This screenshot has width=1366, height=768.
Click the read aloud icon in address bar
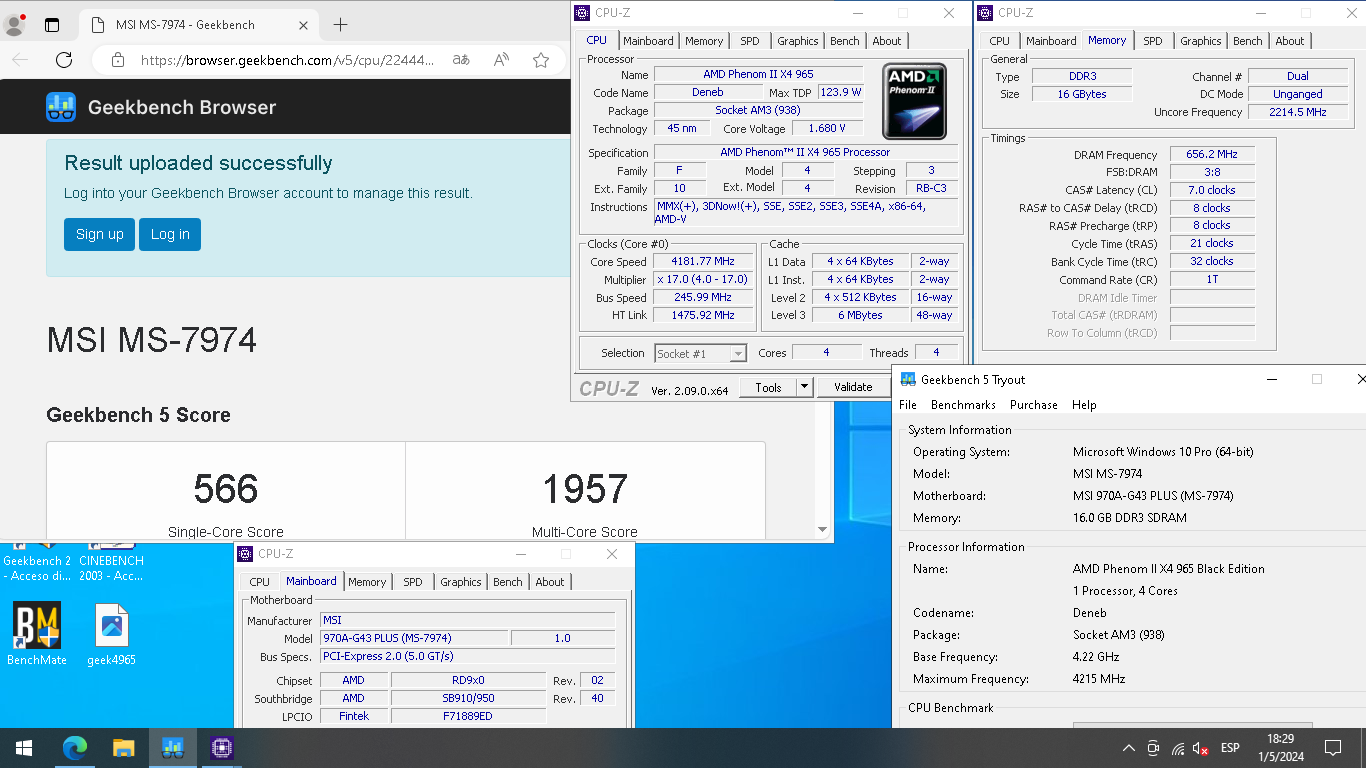pos(502,60)
